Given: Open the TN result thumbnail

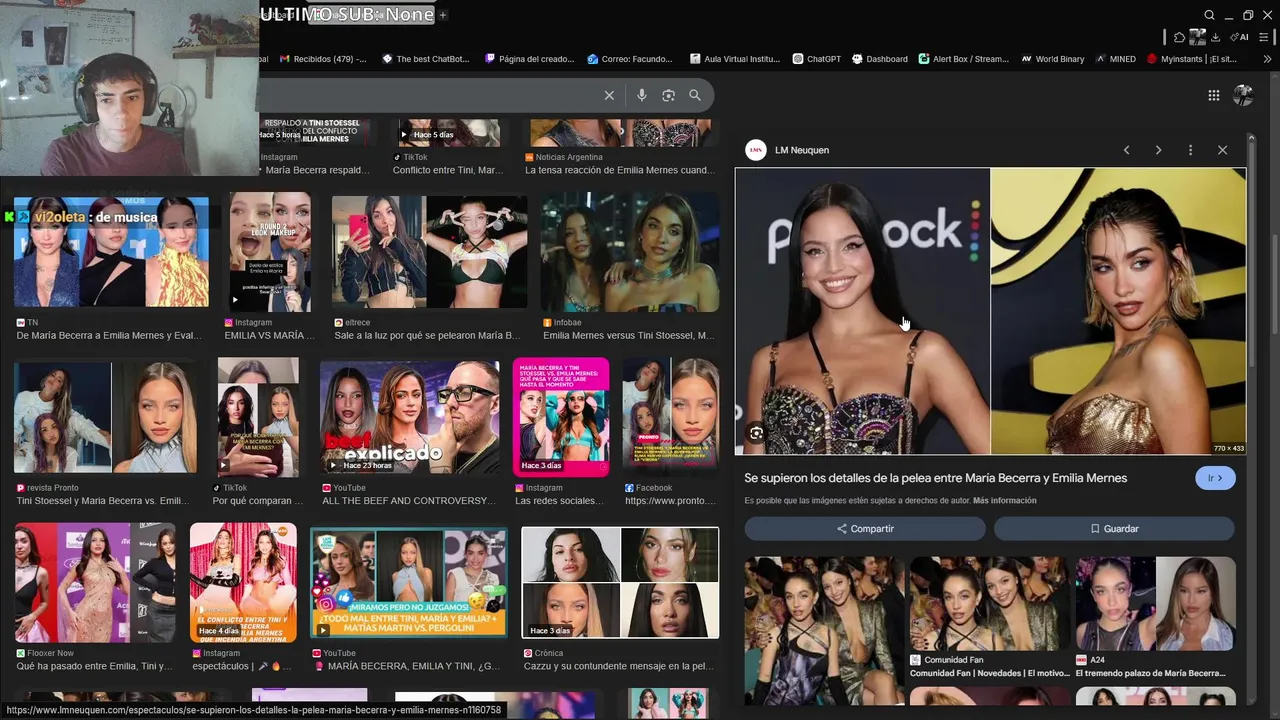Looking at the screenshot, I should pyautogui.click(x=111, y=252).
